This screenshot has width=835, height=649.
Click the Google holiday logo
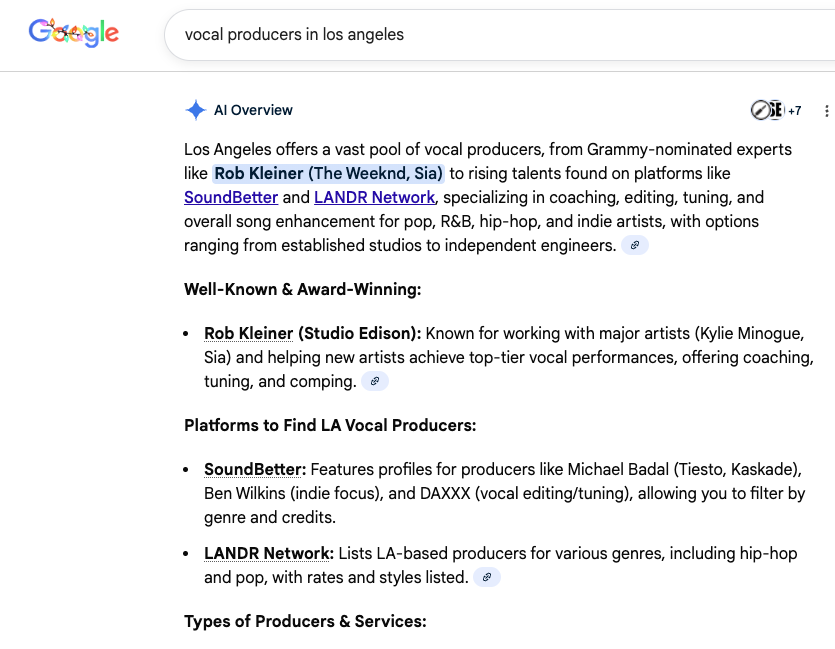coord(73,33)
